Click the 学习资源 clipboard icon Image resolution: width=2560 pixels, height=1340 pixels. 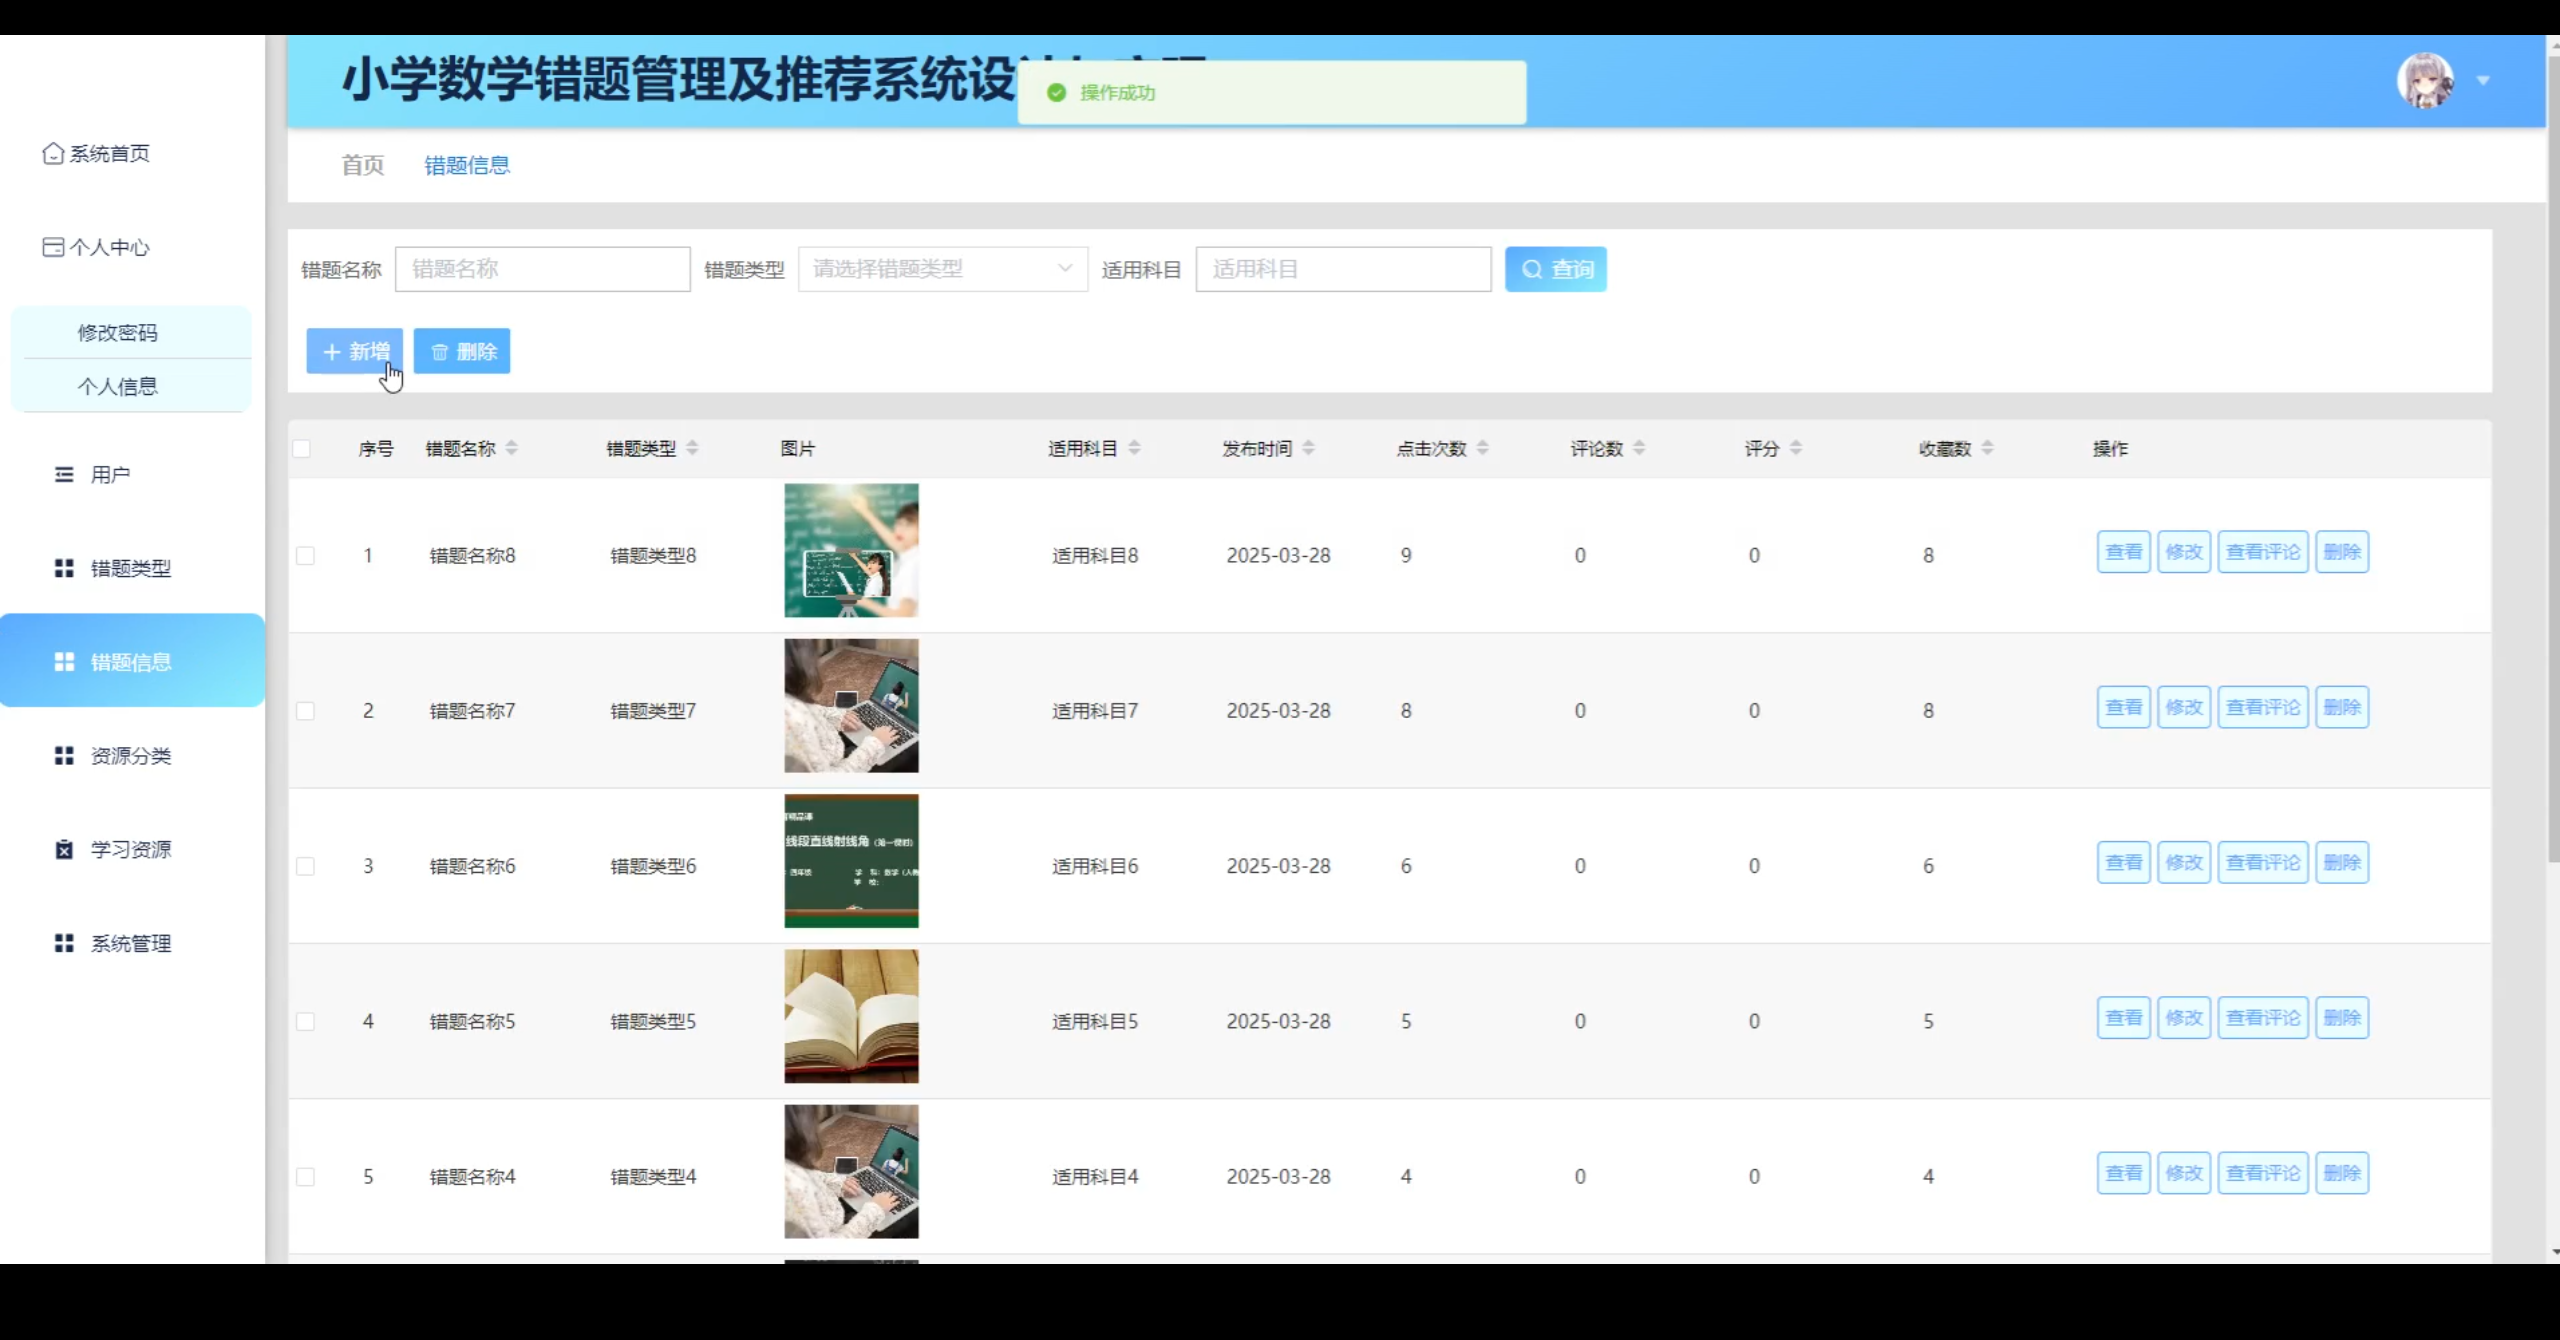(x=64, y=849)
